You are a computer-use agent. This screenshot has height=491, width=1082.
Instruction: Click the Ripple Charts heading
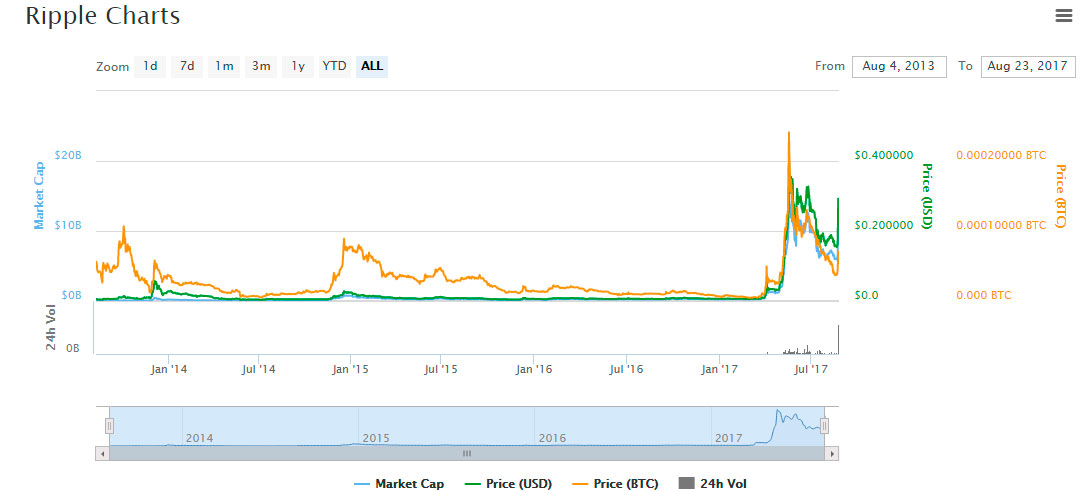pos(103,16)
